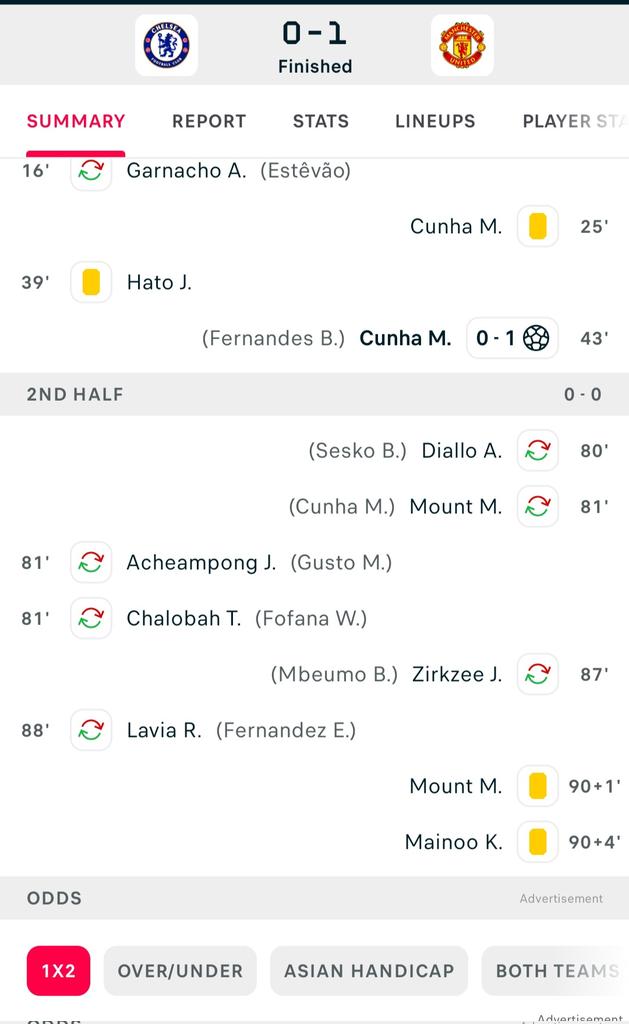This screenshot has width=629, height=1024.
Task: Switch to the REPORT tab
Action: [209, 121]
